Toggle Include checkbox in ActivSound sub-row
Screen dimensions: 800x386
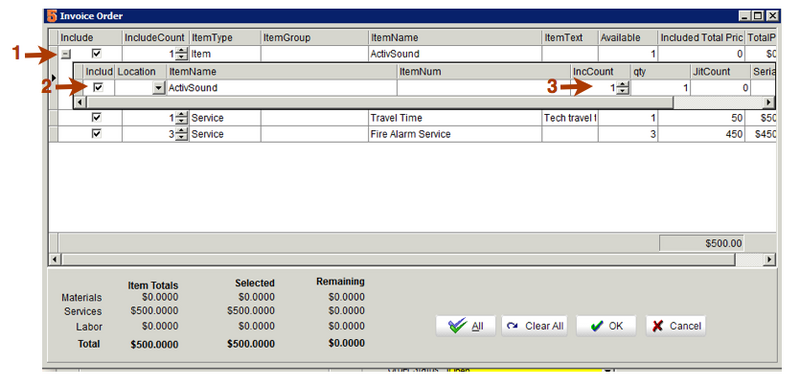click(x=98, y=87)
